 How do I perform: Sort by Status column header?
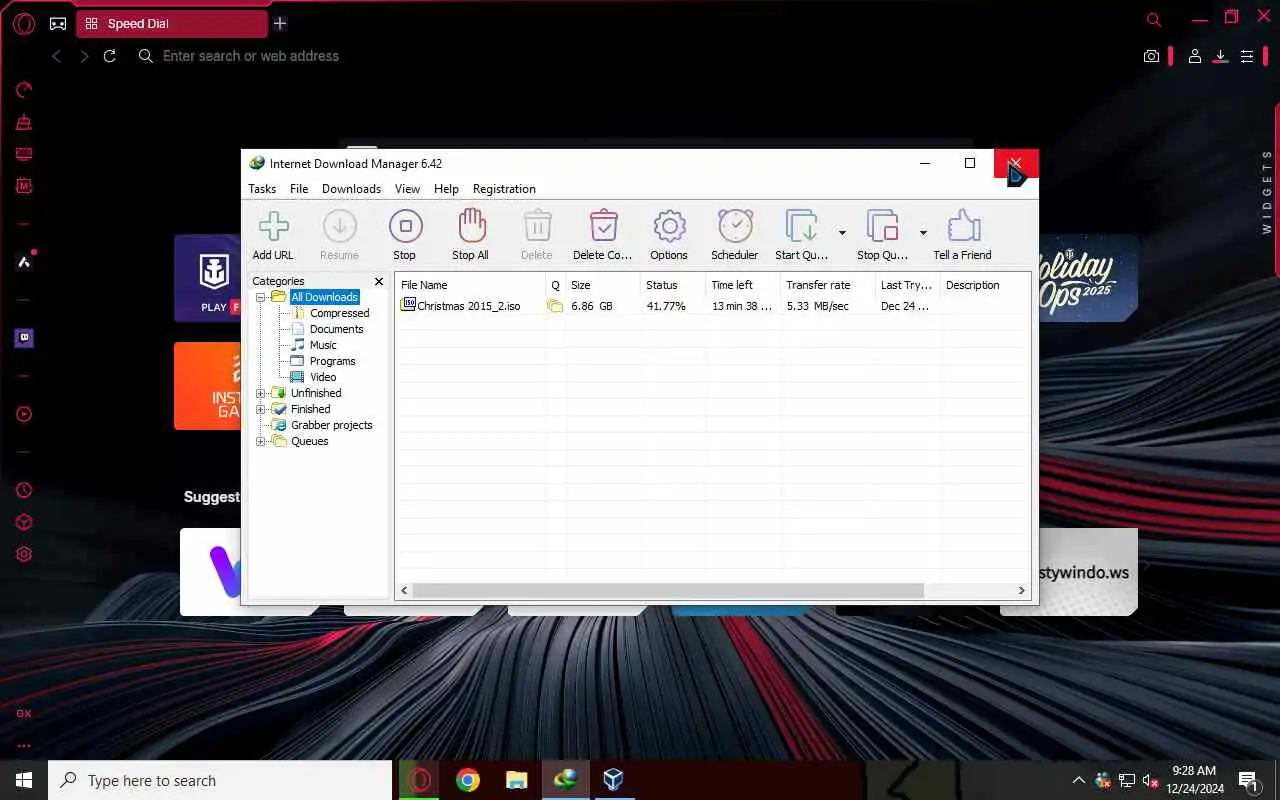(x=672, y=285)
